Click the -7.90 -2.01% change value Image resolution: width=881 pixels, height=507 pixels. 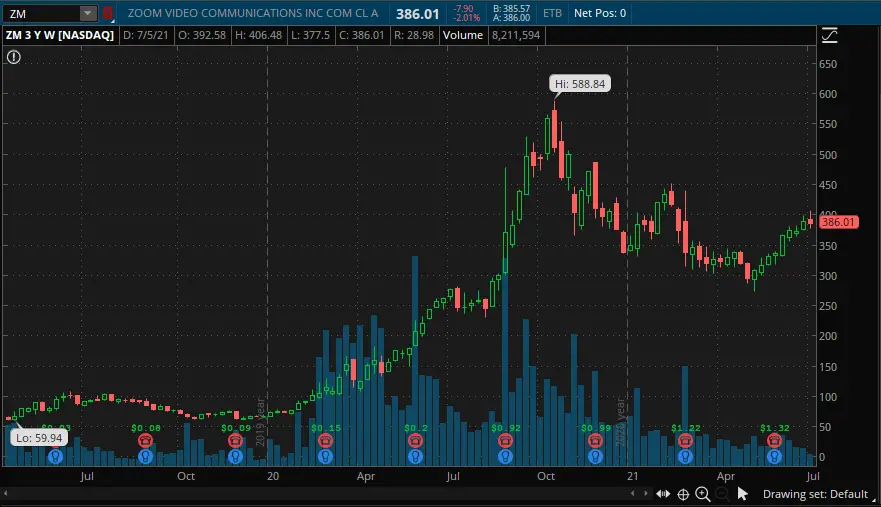tap(466, 13)
